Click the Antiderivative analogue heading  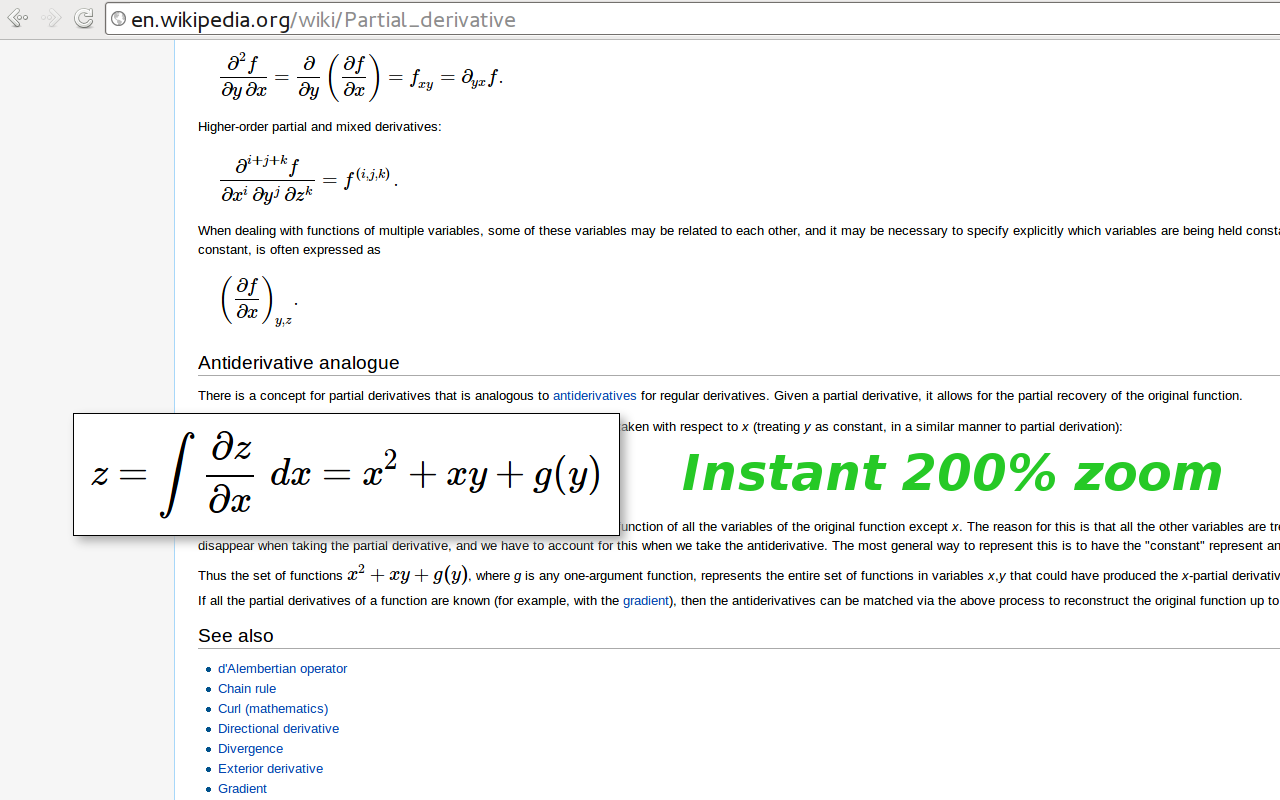coord(298,363)
